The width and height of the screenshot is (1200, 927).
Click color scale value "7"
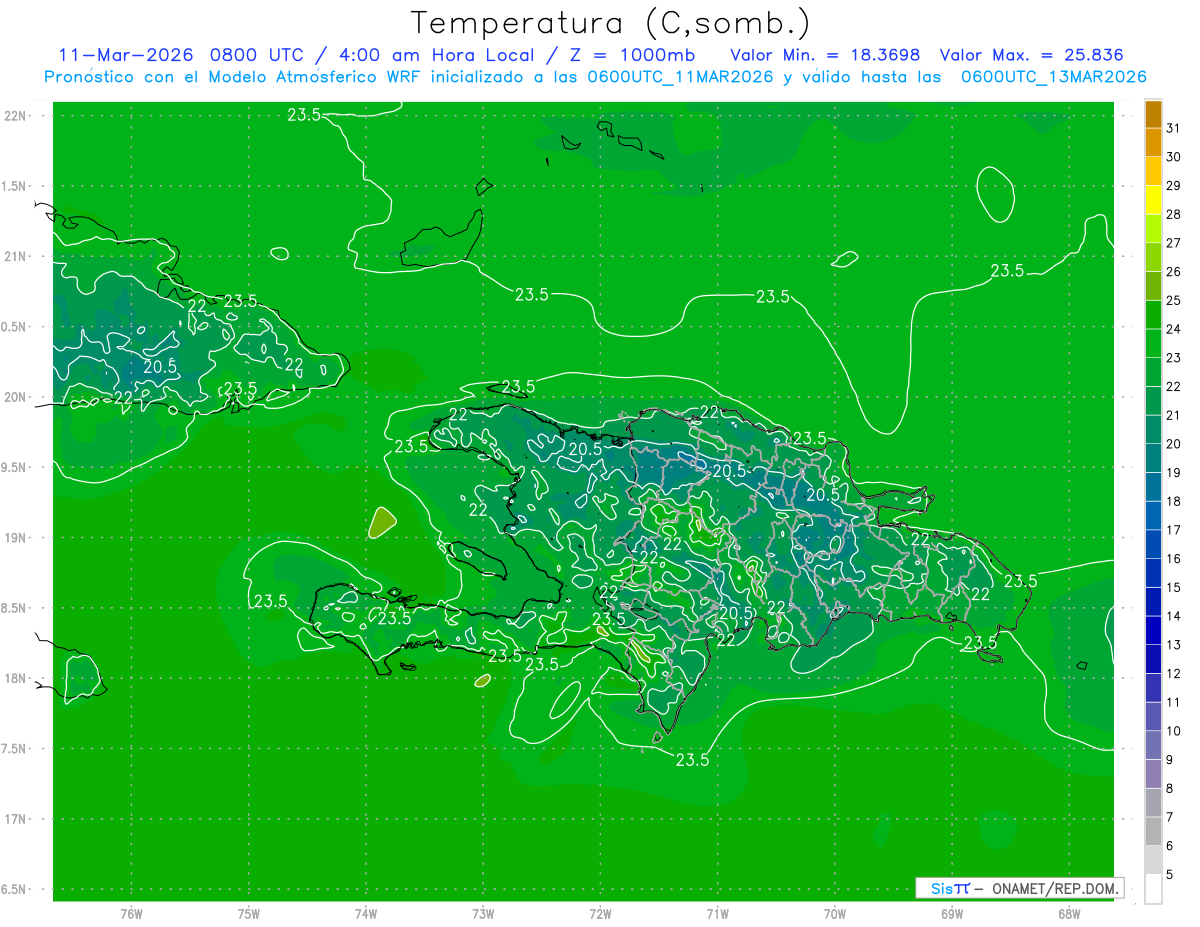coord(1170,817)
